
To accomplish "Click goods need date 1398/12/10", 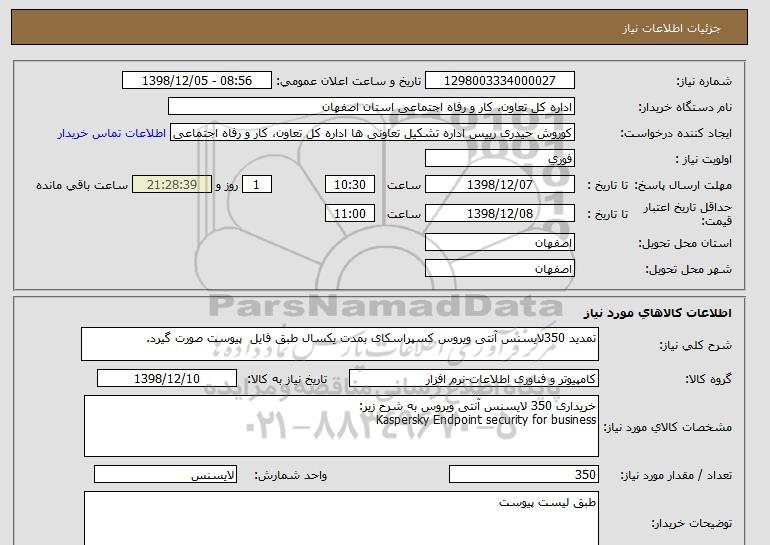I will click(167, 379).
